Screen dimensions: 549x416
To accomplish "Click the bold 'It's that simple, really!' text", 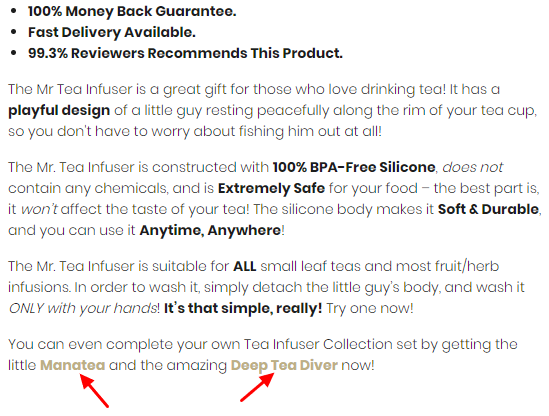I will [243, 308].
